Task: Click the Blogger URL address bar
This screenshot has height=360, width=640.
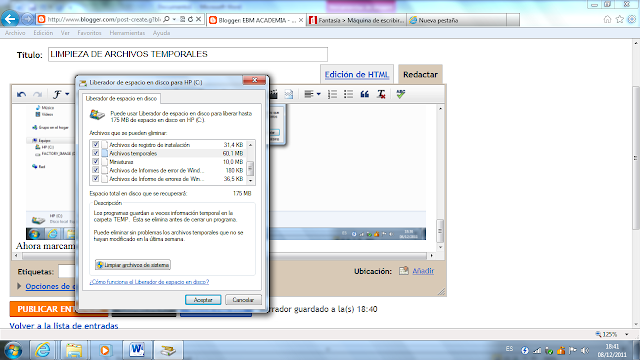Action: pyautogui.click(x=104, y=19)
